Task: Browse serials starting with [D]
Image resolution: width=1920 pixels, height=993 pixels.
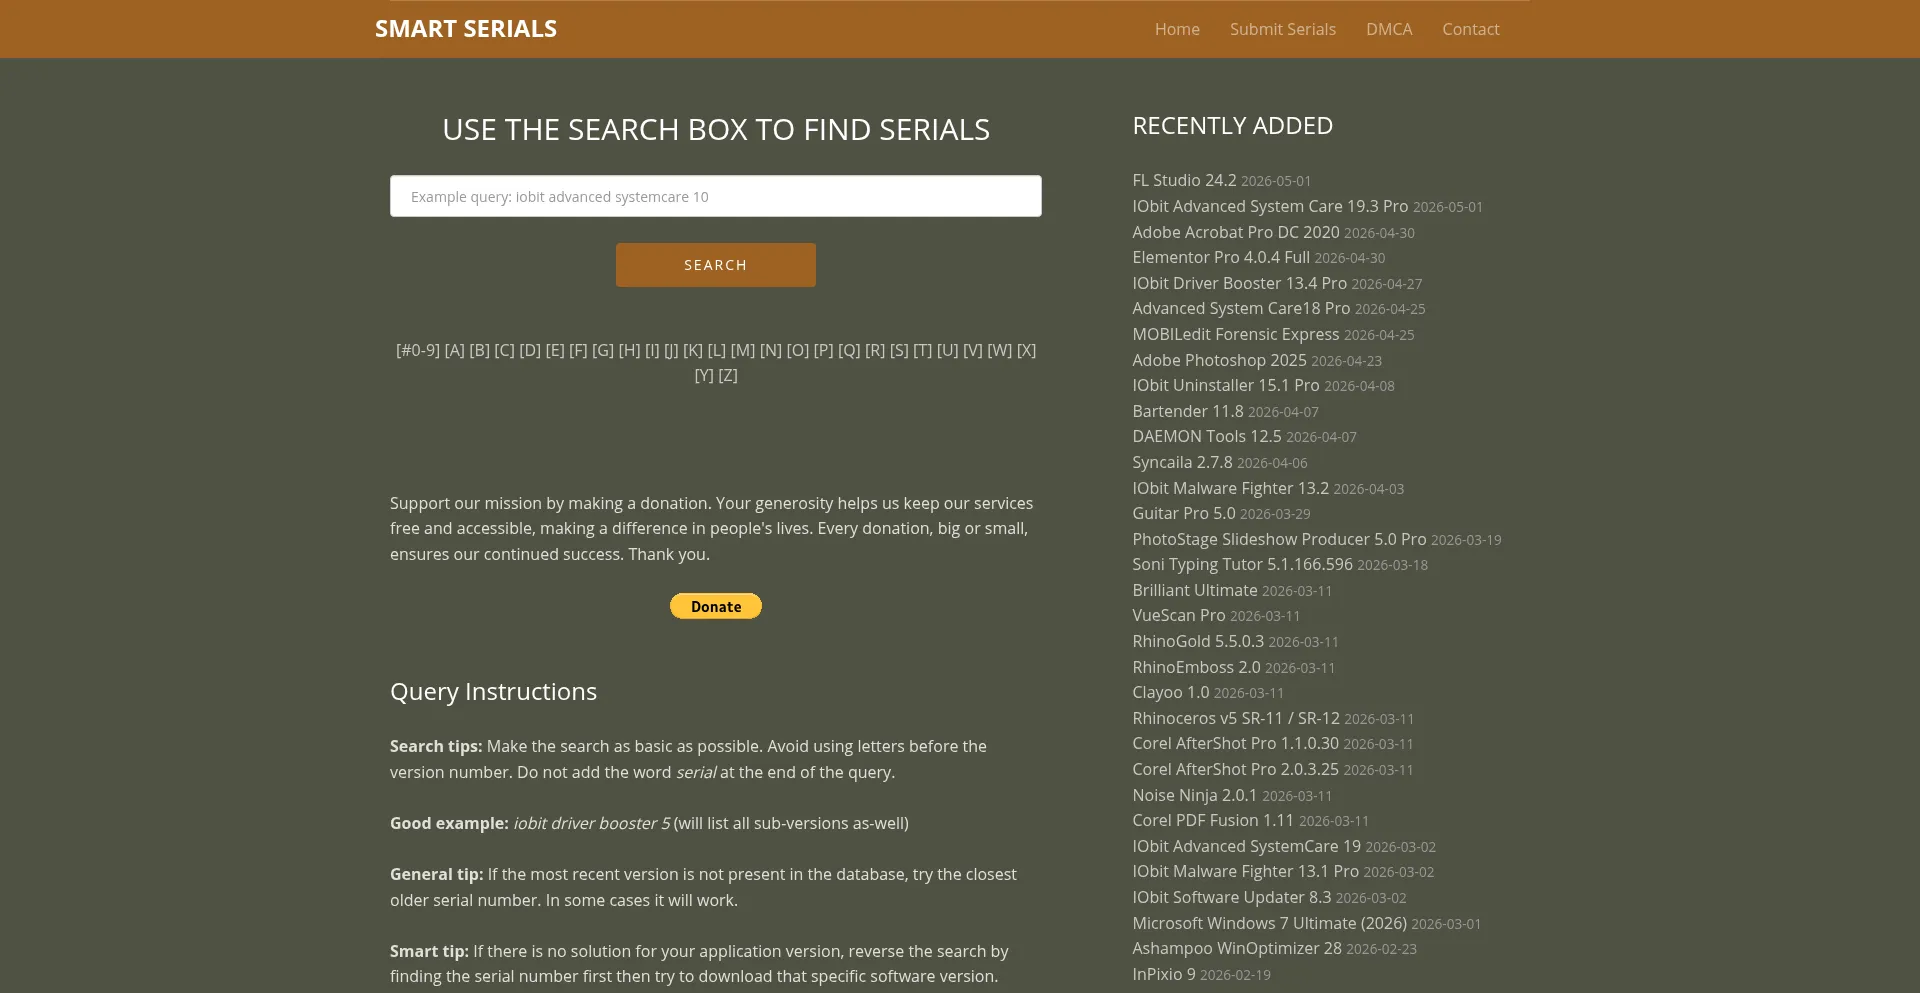Action: [x=530, y=350]
